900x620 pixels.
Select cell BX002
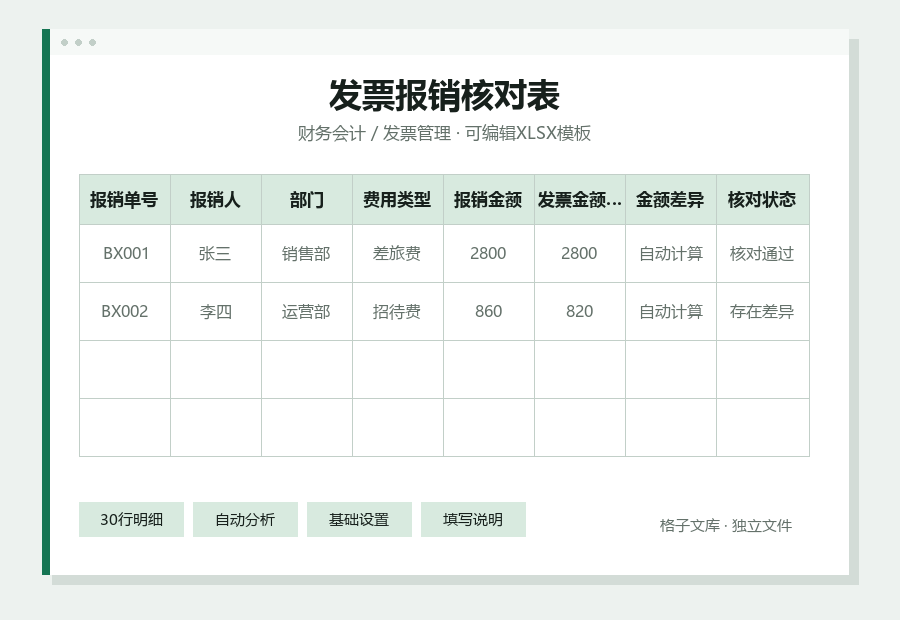click(x=125, y=311)
